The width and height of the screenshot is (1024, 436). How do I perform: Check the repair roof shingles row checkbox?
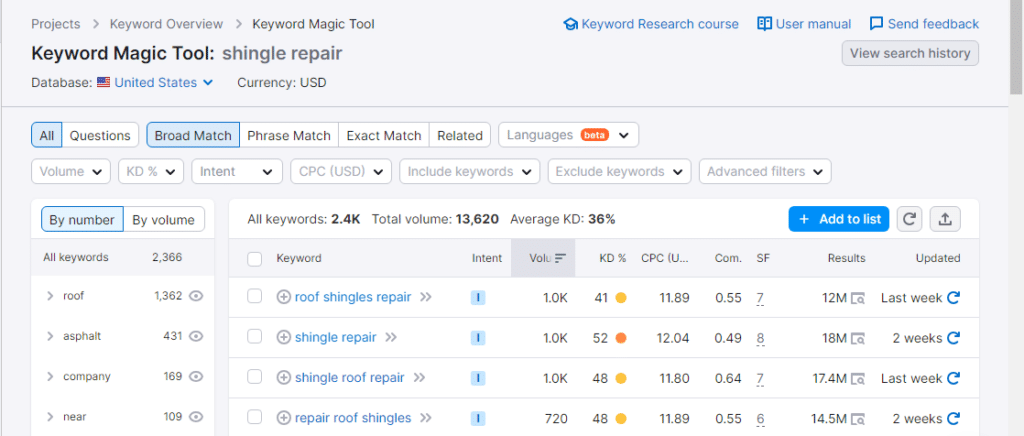tap(255, 417)
